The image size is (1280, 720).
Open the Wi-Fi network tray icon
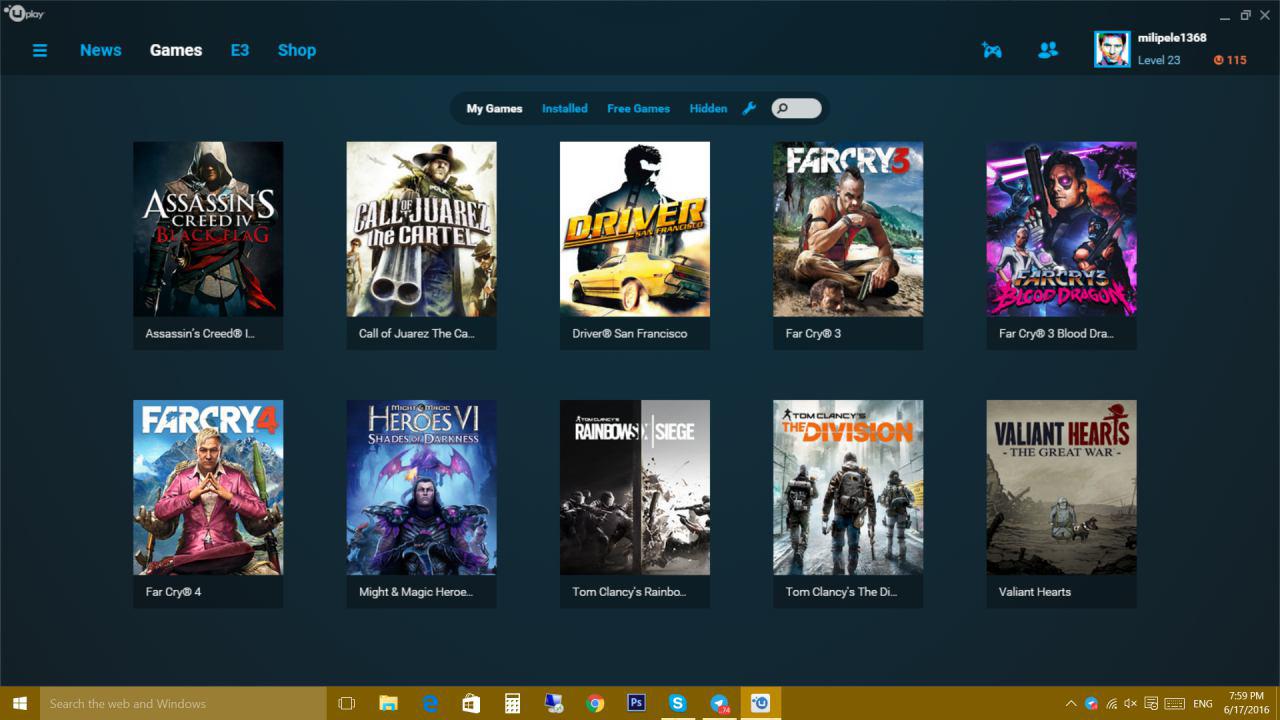(x=1111, y=703)
